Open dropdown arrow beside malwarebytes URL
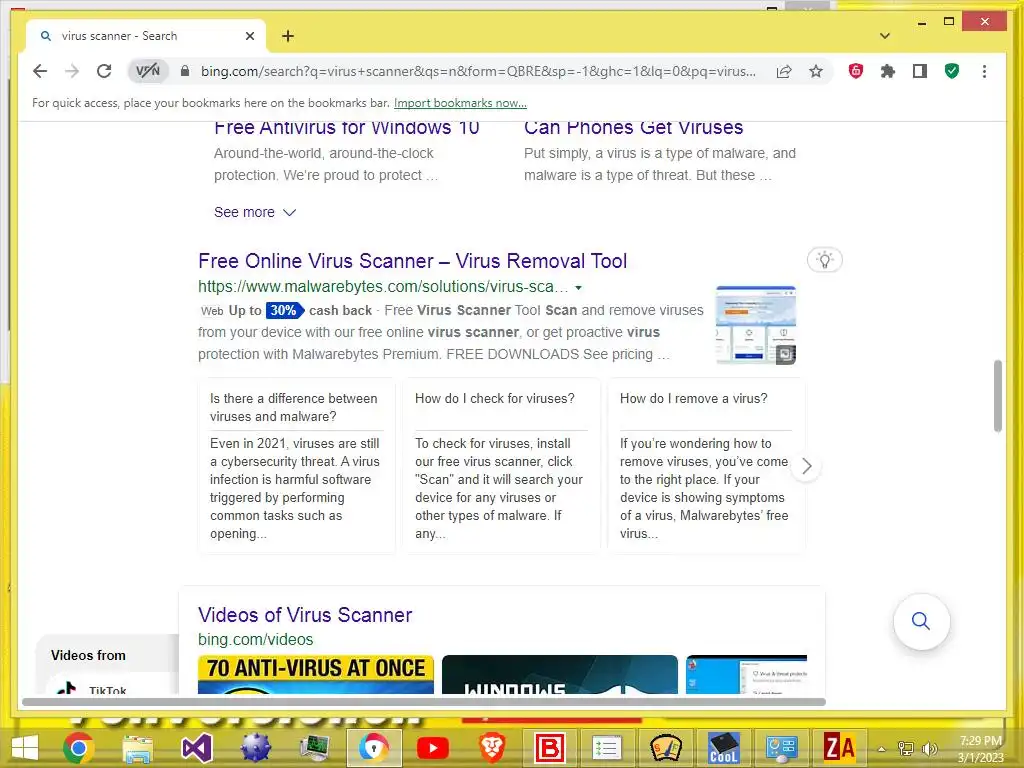 tap(578, 287)
